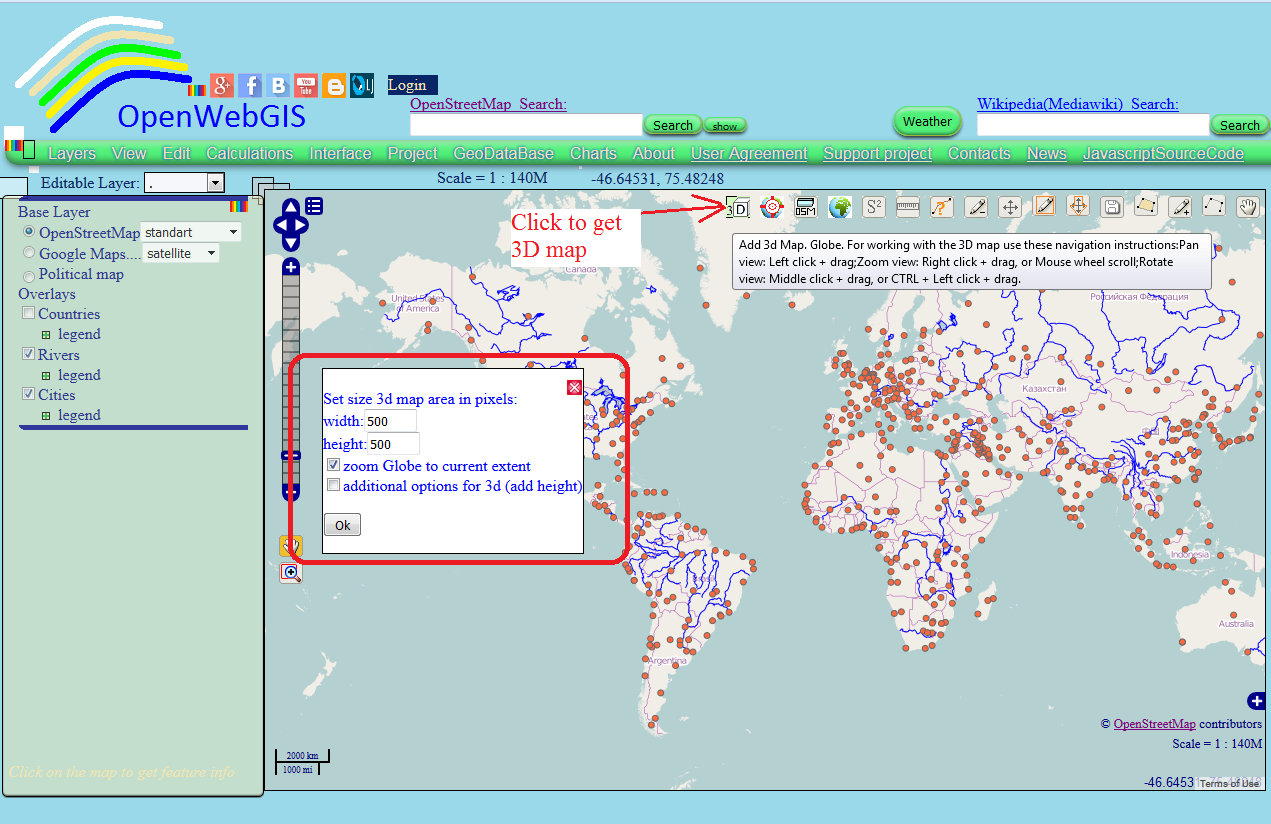Switch to the GeoDataBase menu
The image size is (1271, 824).
pos(504,153)
